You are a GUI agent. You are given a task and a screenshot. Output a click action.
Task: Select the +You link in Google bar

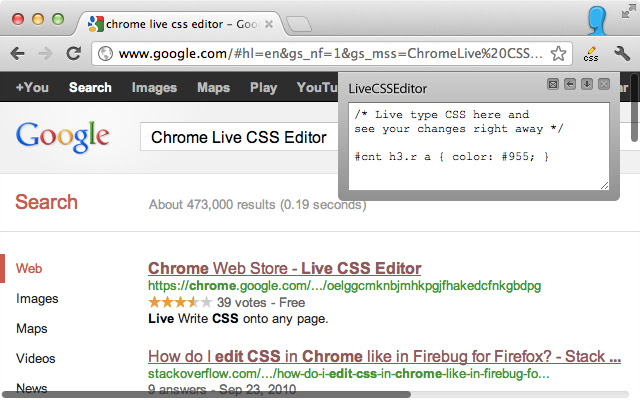(32, 87)
